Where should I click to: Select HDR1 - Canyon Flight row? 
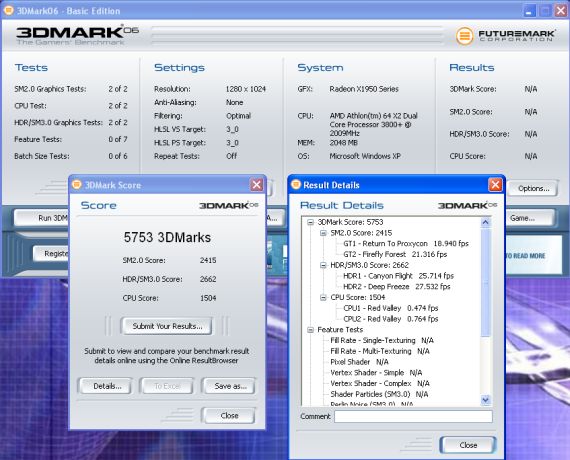point(398,276)
